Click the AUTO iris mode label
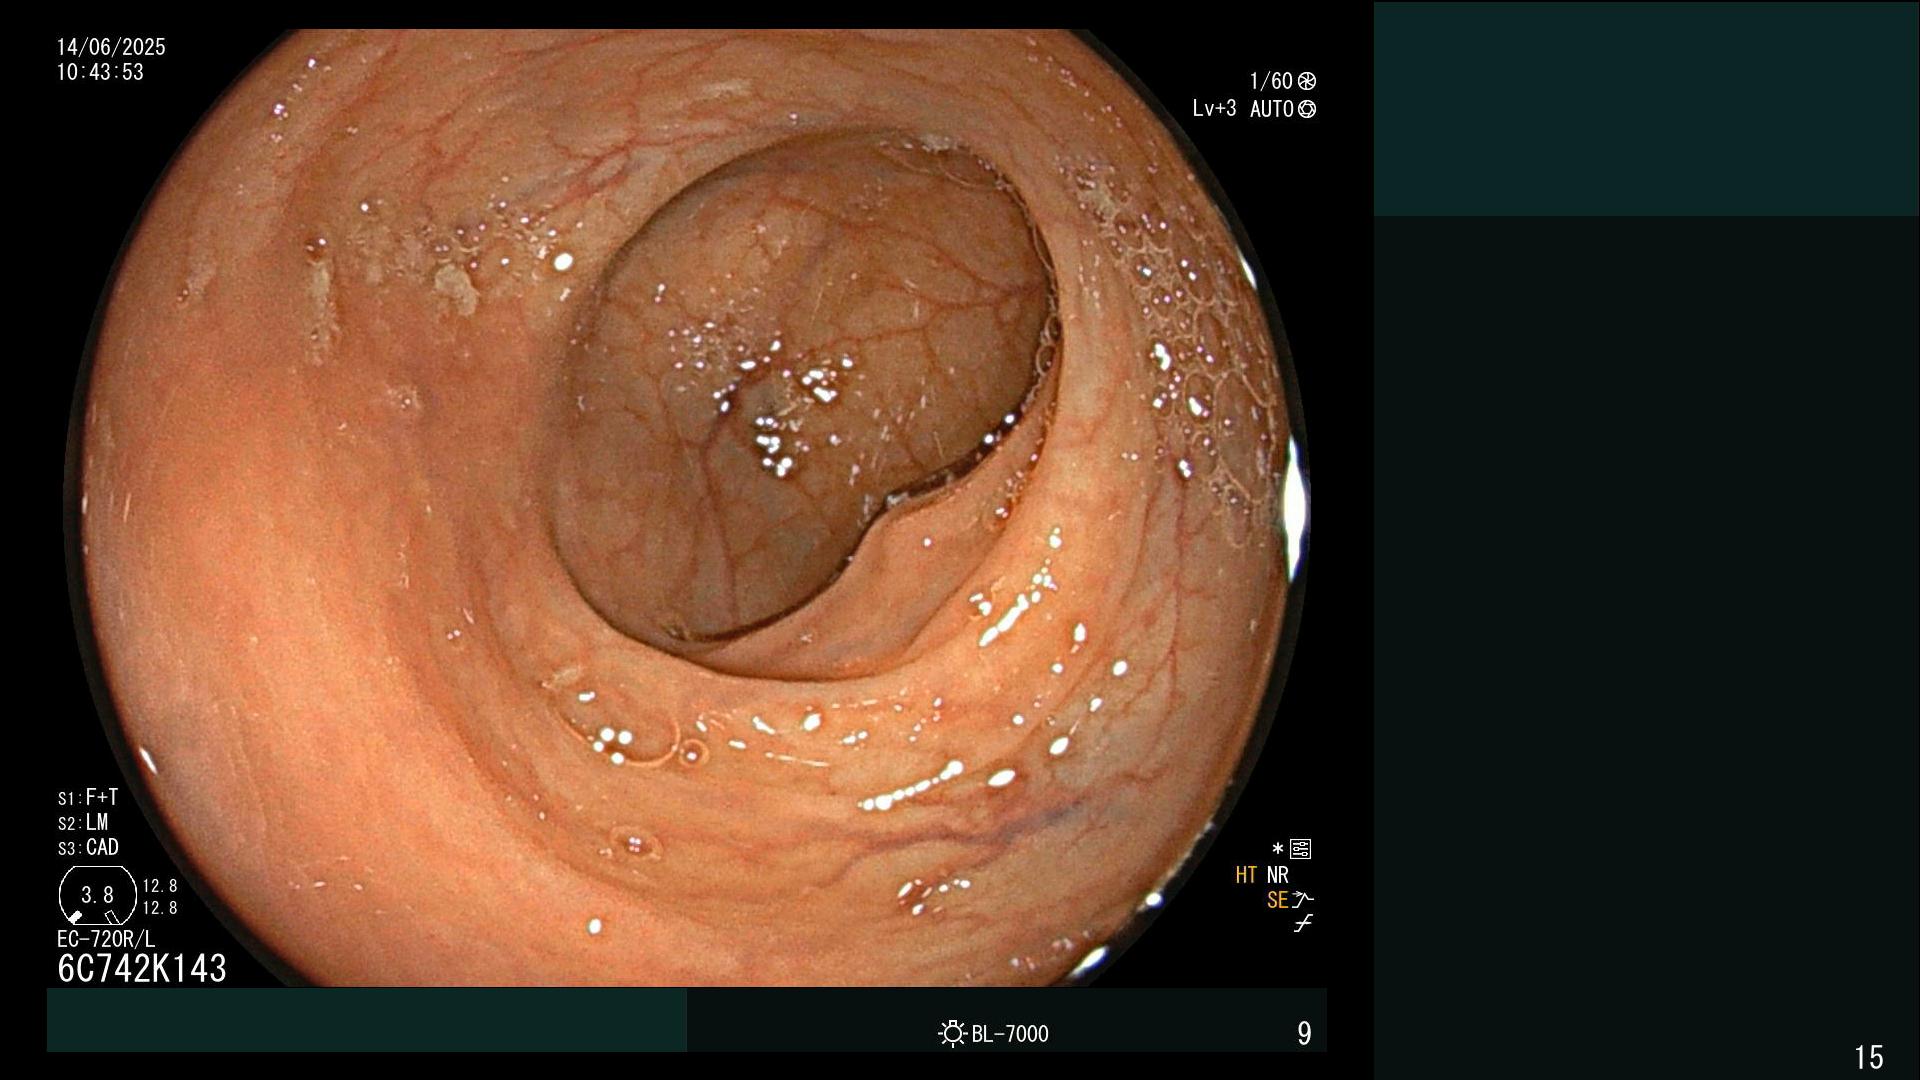 point(1272,109)
